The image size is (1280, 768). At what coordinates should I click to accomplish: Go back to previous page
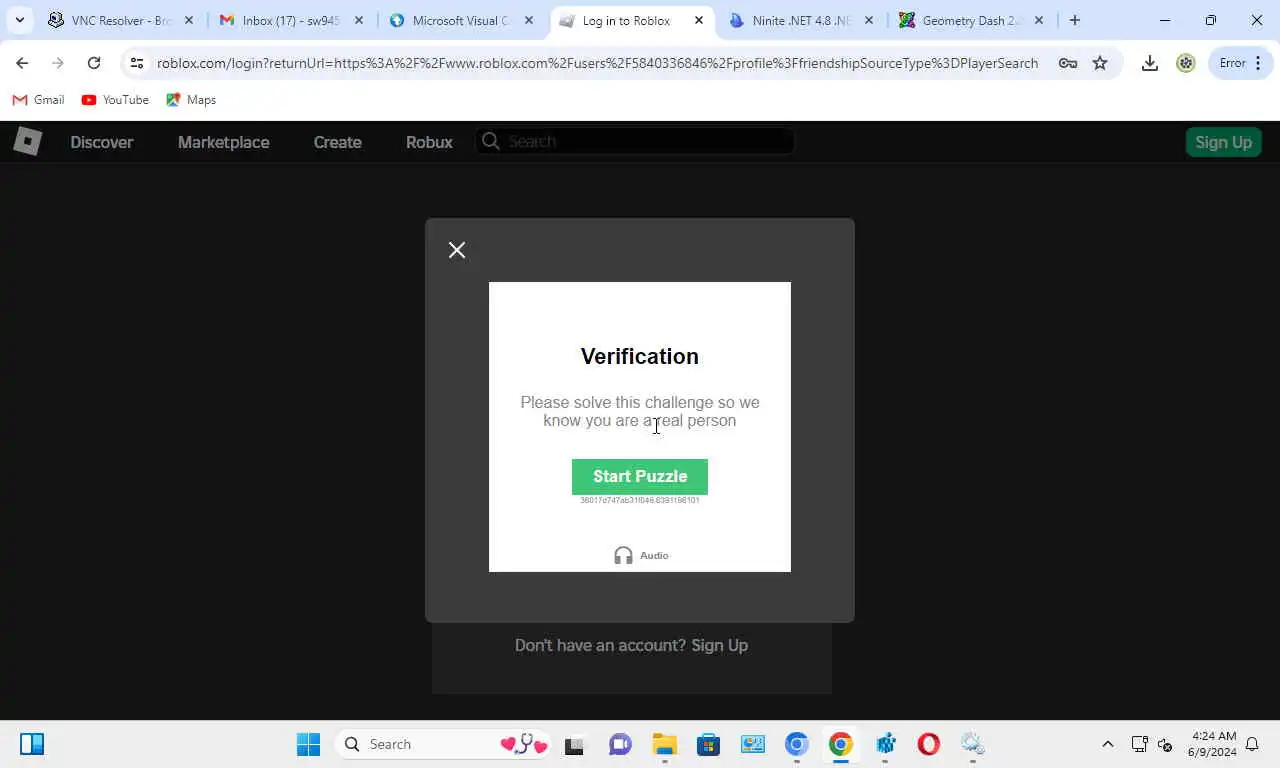pyautogui.click(x=22, y=63)
